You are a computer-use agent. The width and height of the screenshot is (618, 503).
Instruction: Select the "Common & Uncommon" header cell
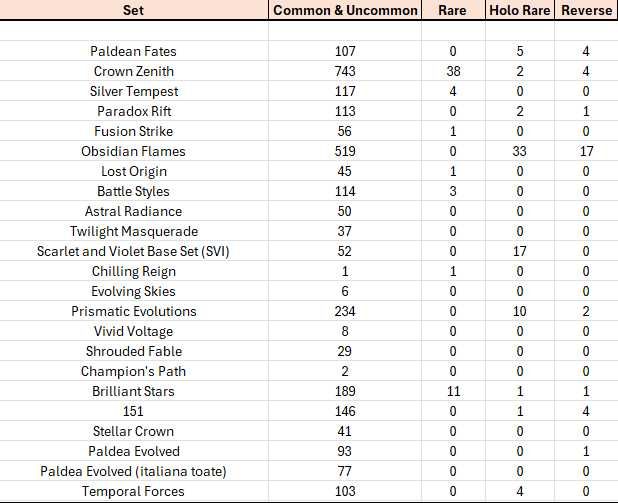[346, 10]
